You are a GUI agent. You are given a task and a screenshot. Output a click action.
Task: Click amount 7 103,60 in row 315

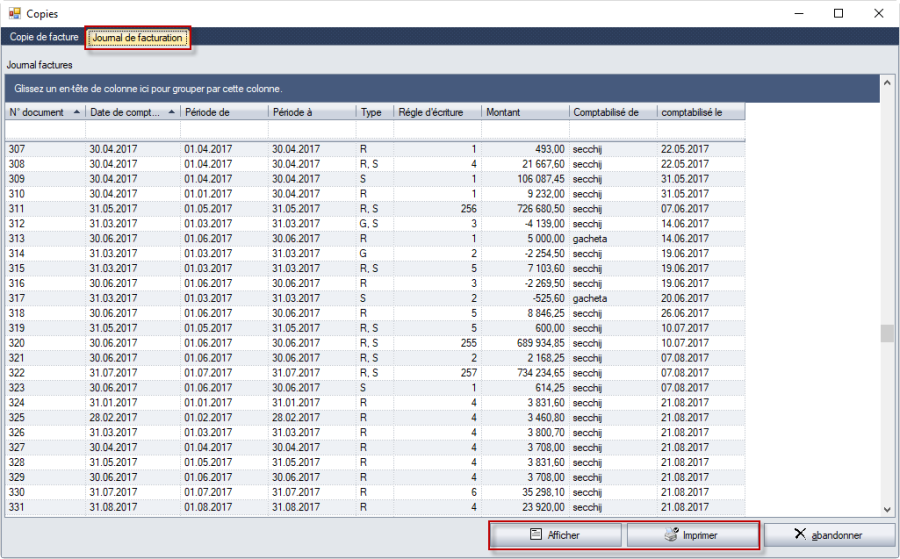(546, 269)
